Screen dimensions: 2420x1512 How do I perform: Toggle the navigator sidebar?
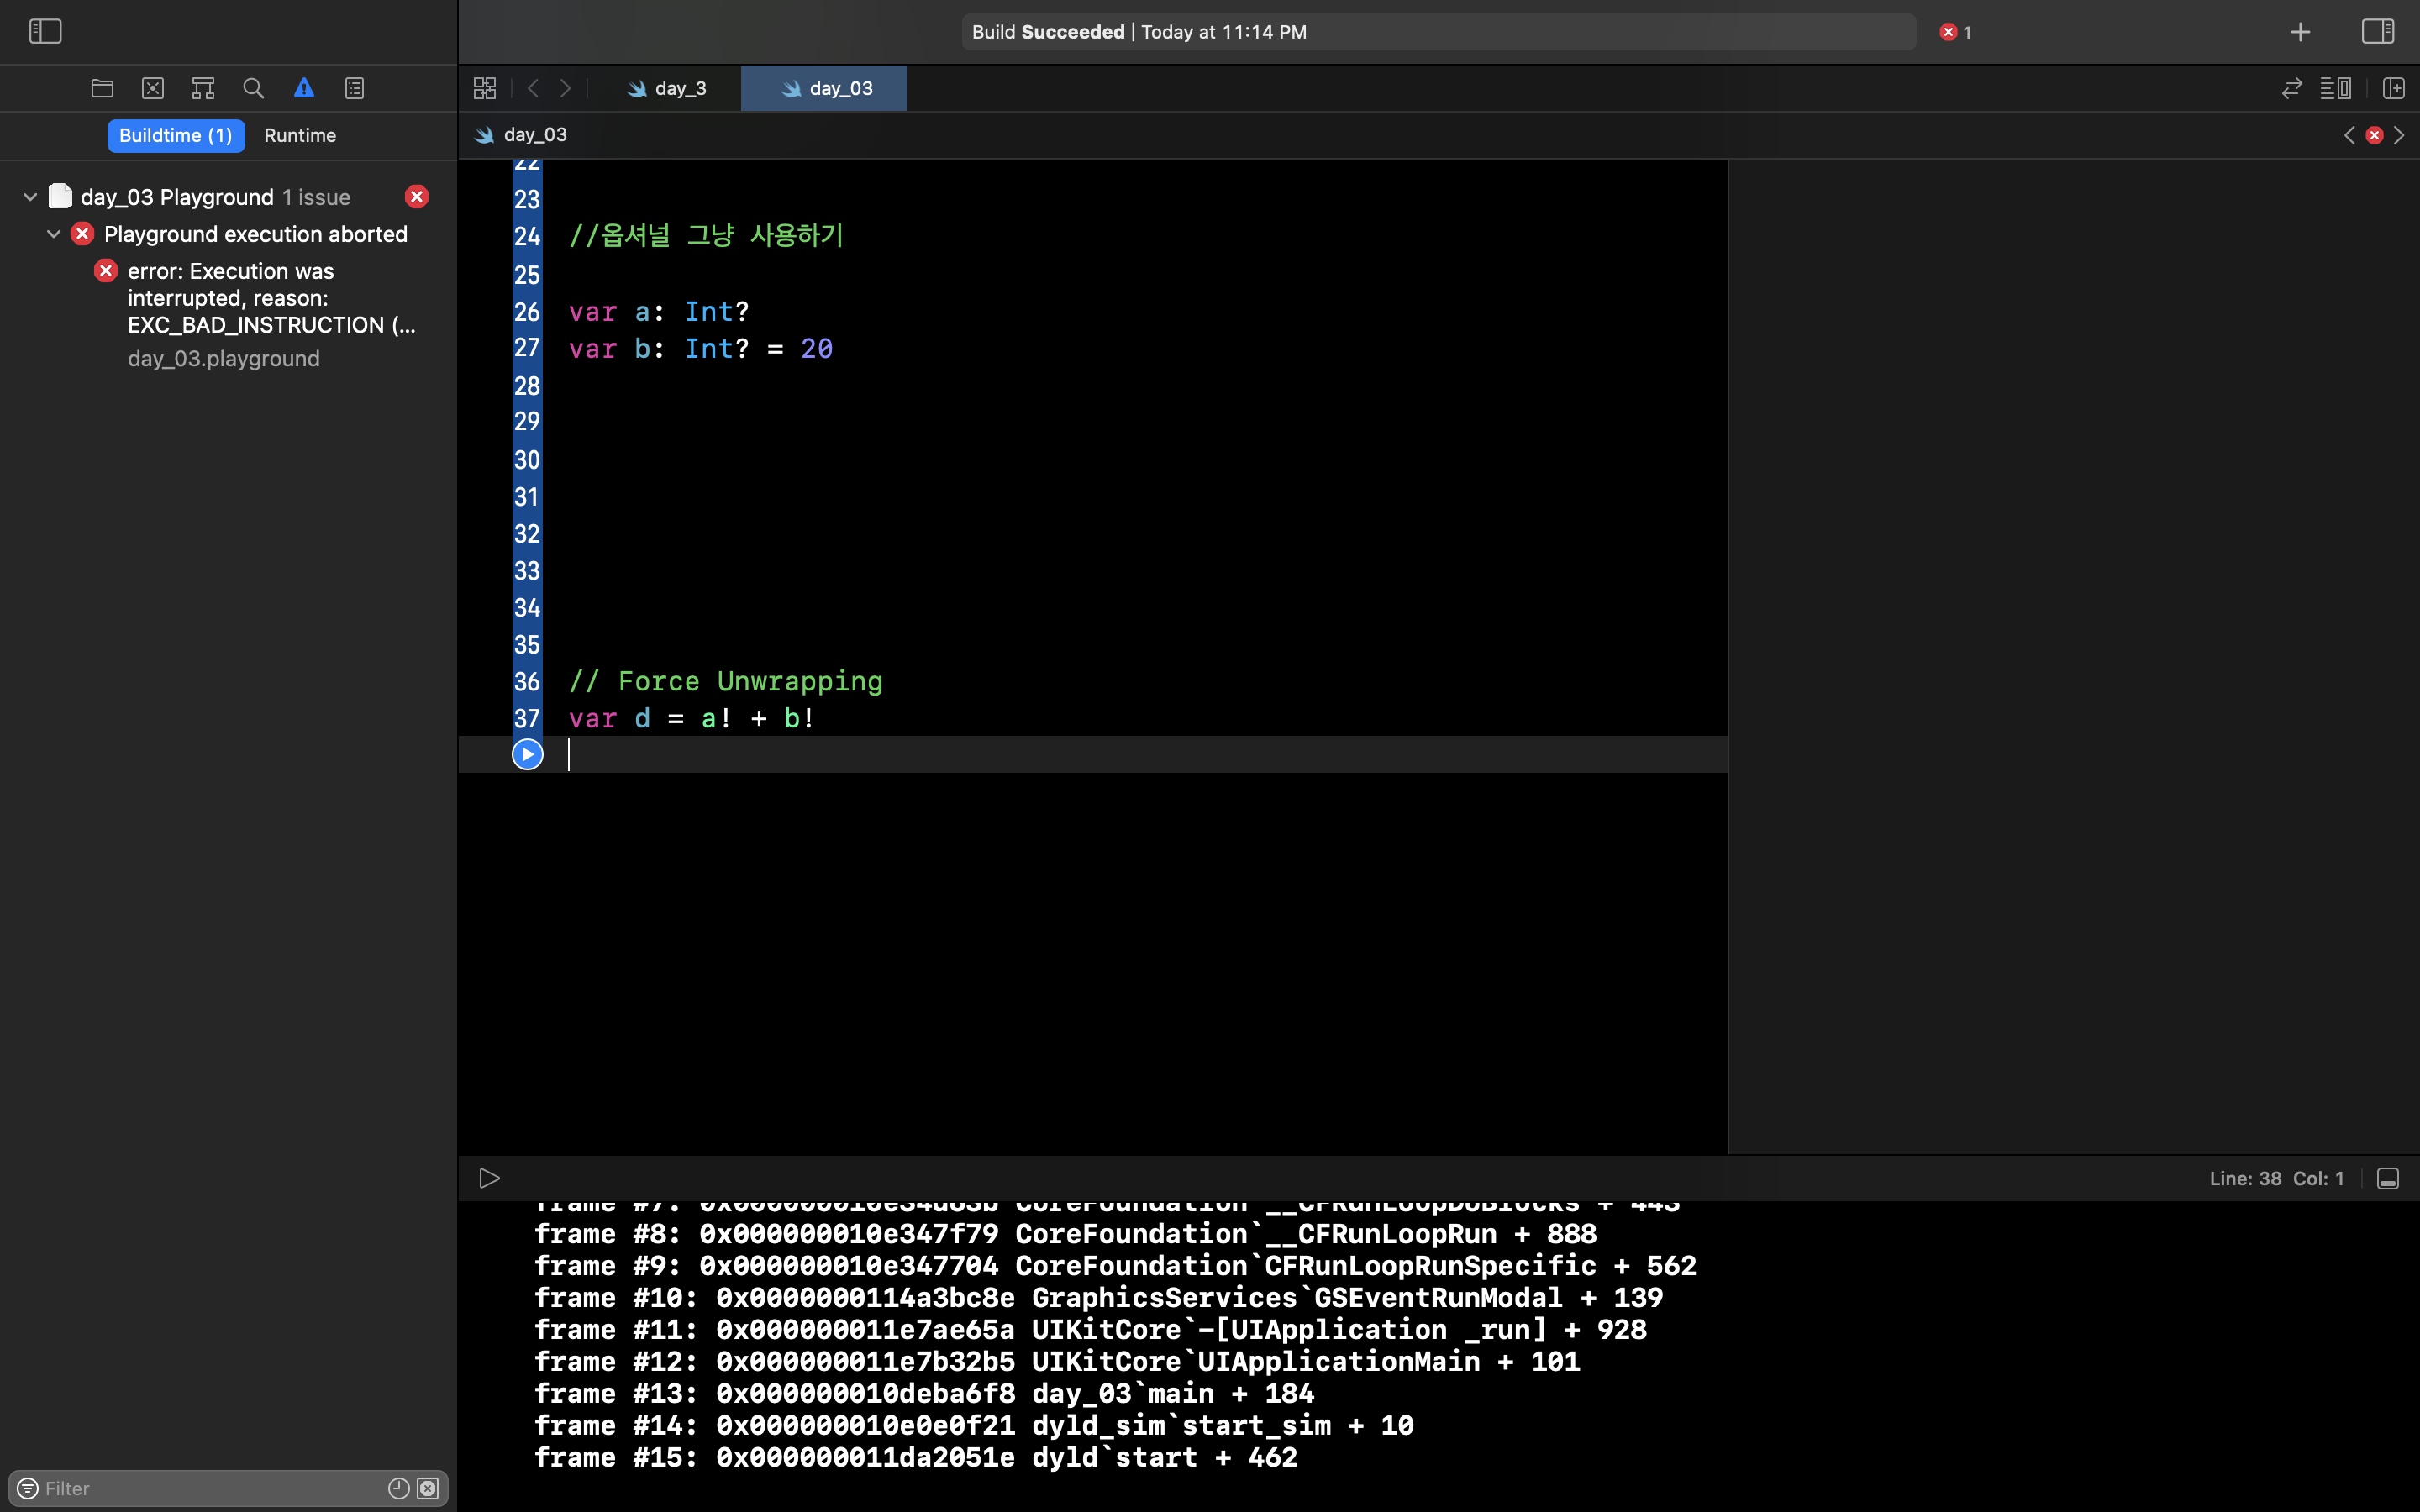point(45,31)
